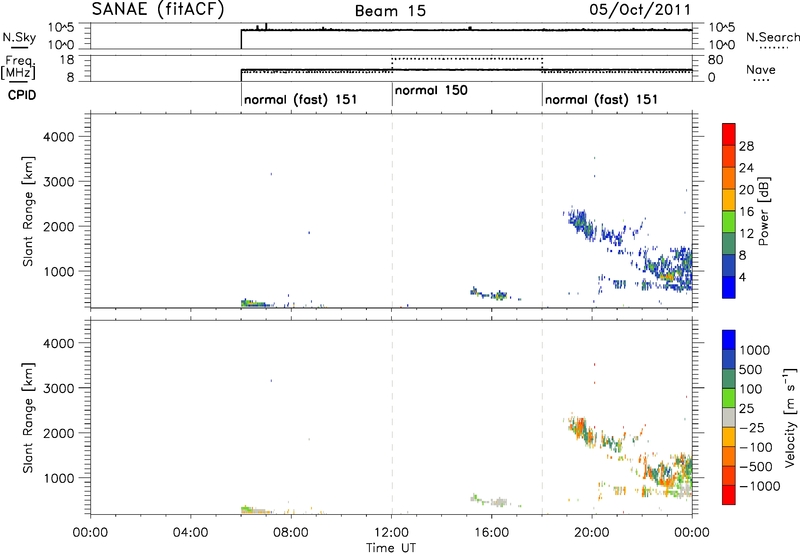Click the 20:00 time axis tick label

[592, 533]
